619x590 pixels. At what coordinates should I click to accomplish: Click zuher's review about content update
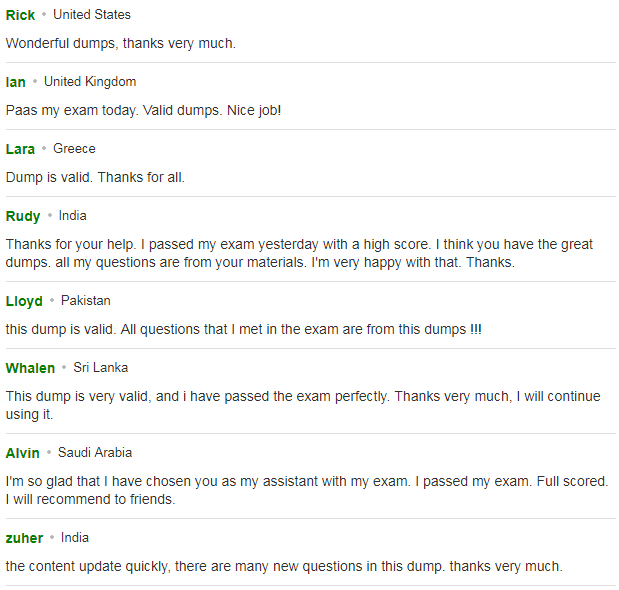click(x=284, y=566)
